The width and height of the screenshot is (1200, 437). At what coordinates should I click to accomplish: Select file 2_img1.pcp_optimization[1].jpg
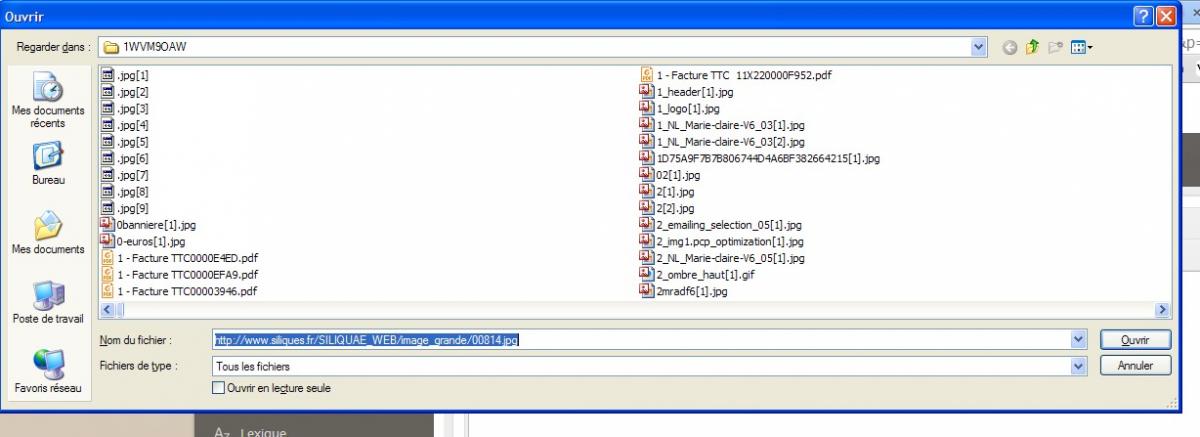tap(730, 241)
